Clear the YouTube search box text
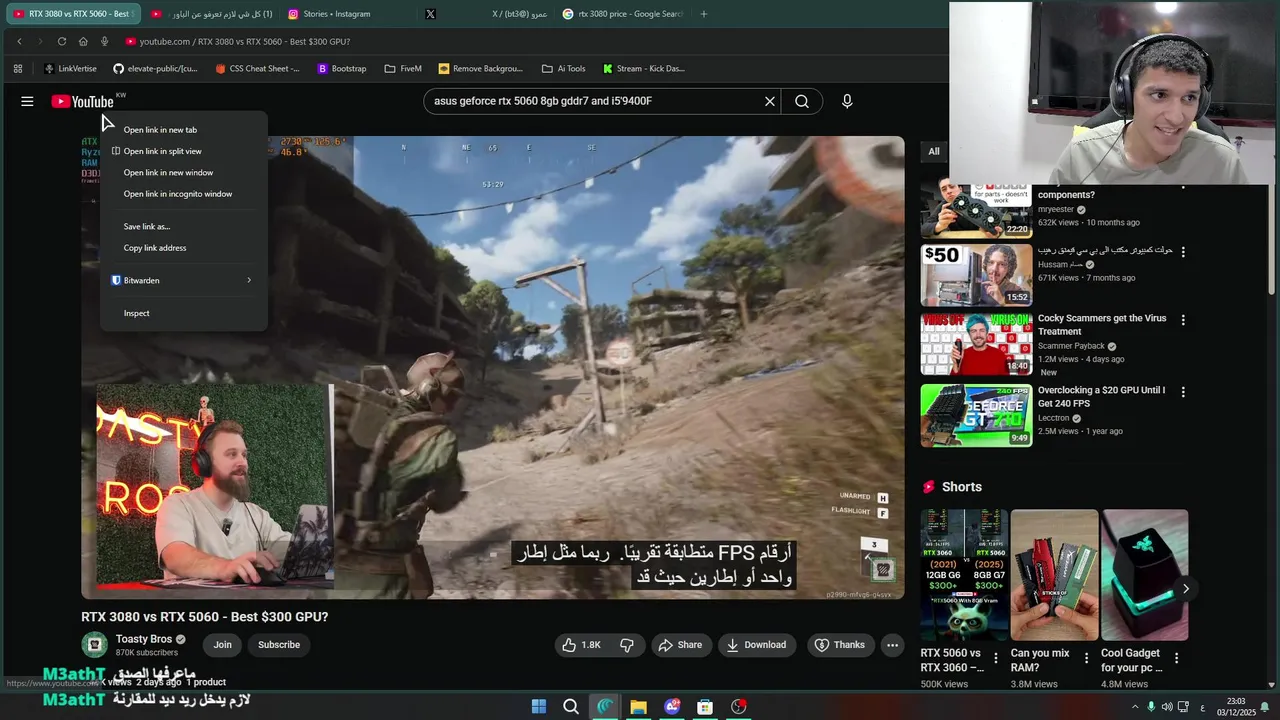 tap(770, 101)
